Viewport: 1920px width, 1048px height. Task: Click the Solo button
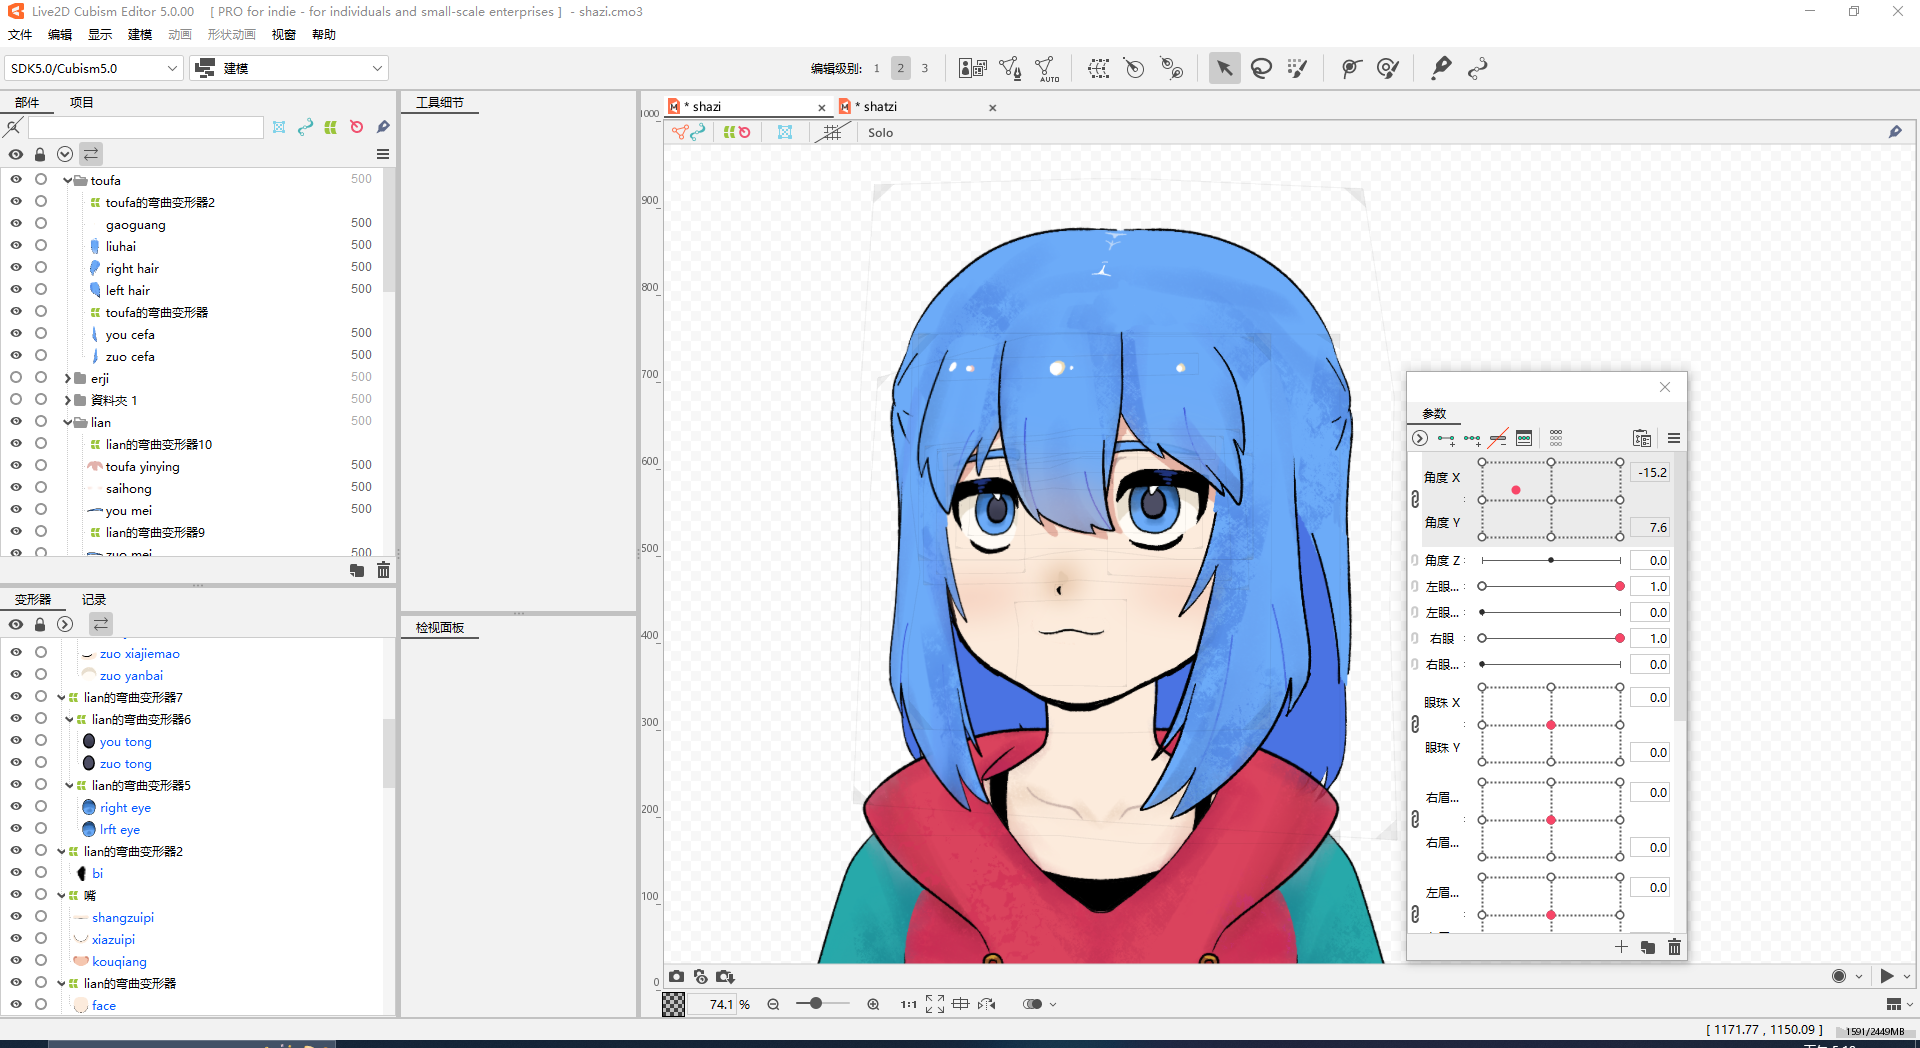[880, 132]
